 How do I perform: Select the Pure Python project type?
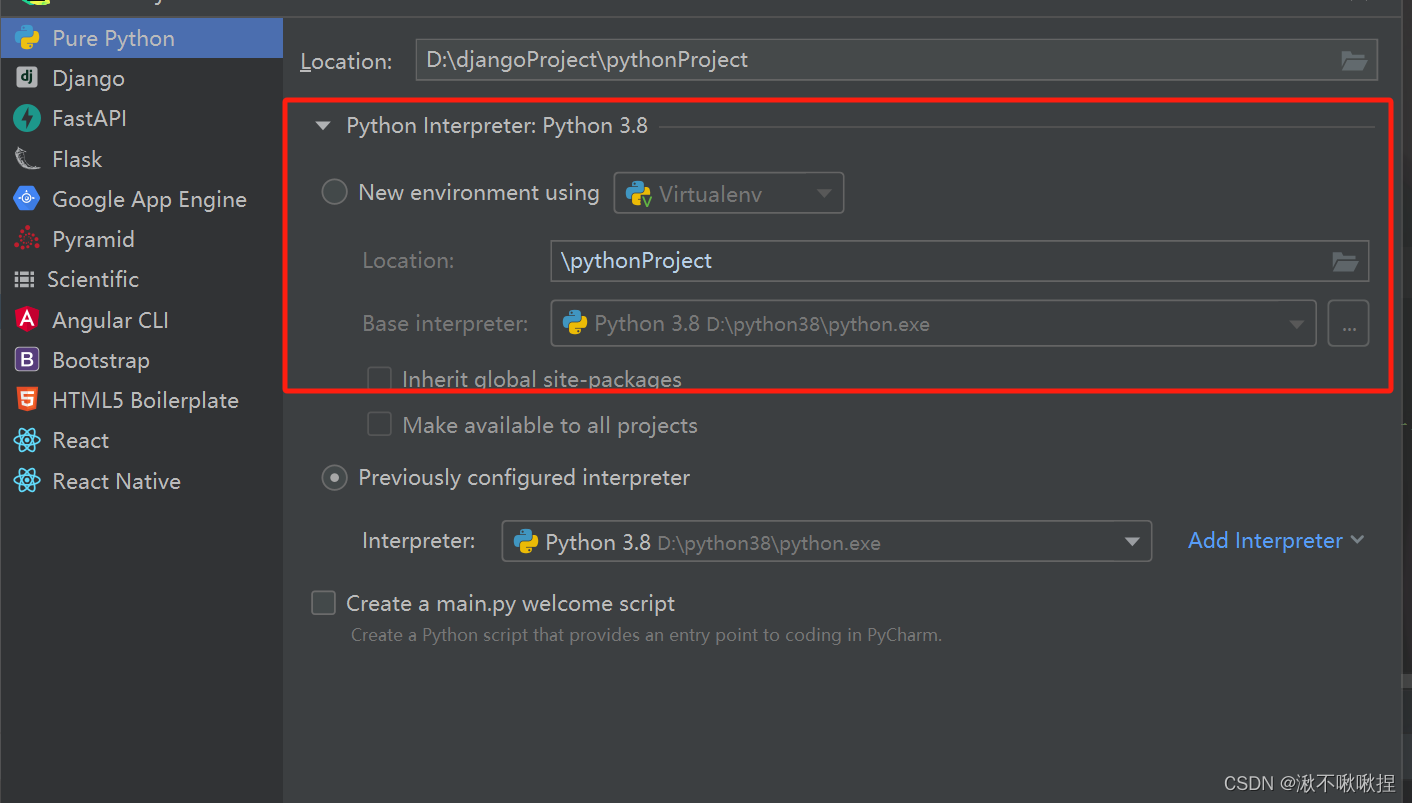point(141,38)
